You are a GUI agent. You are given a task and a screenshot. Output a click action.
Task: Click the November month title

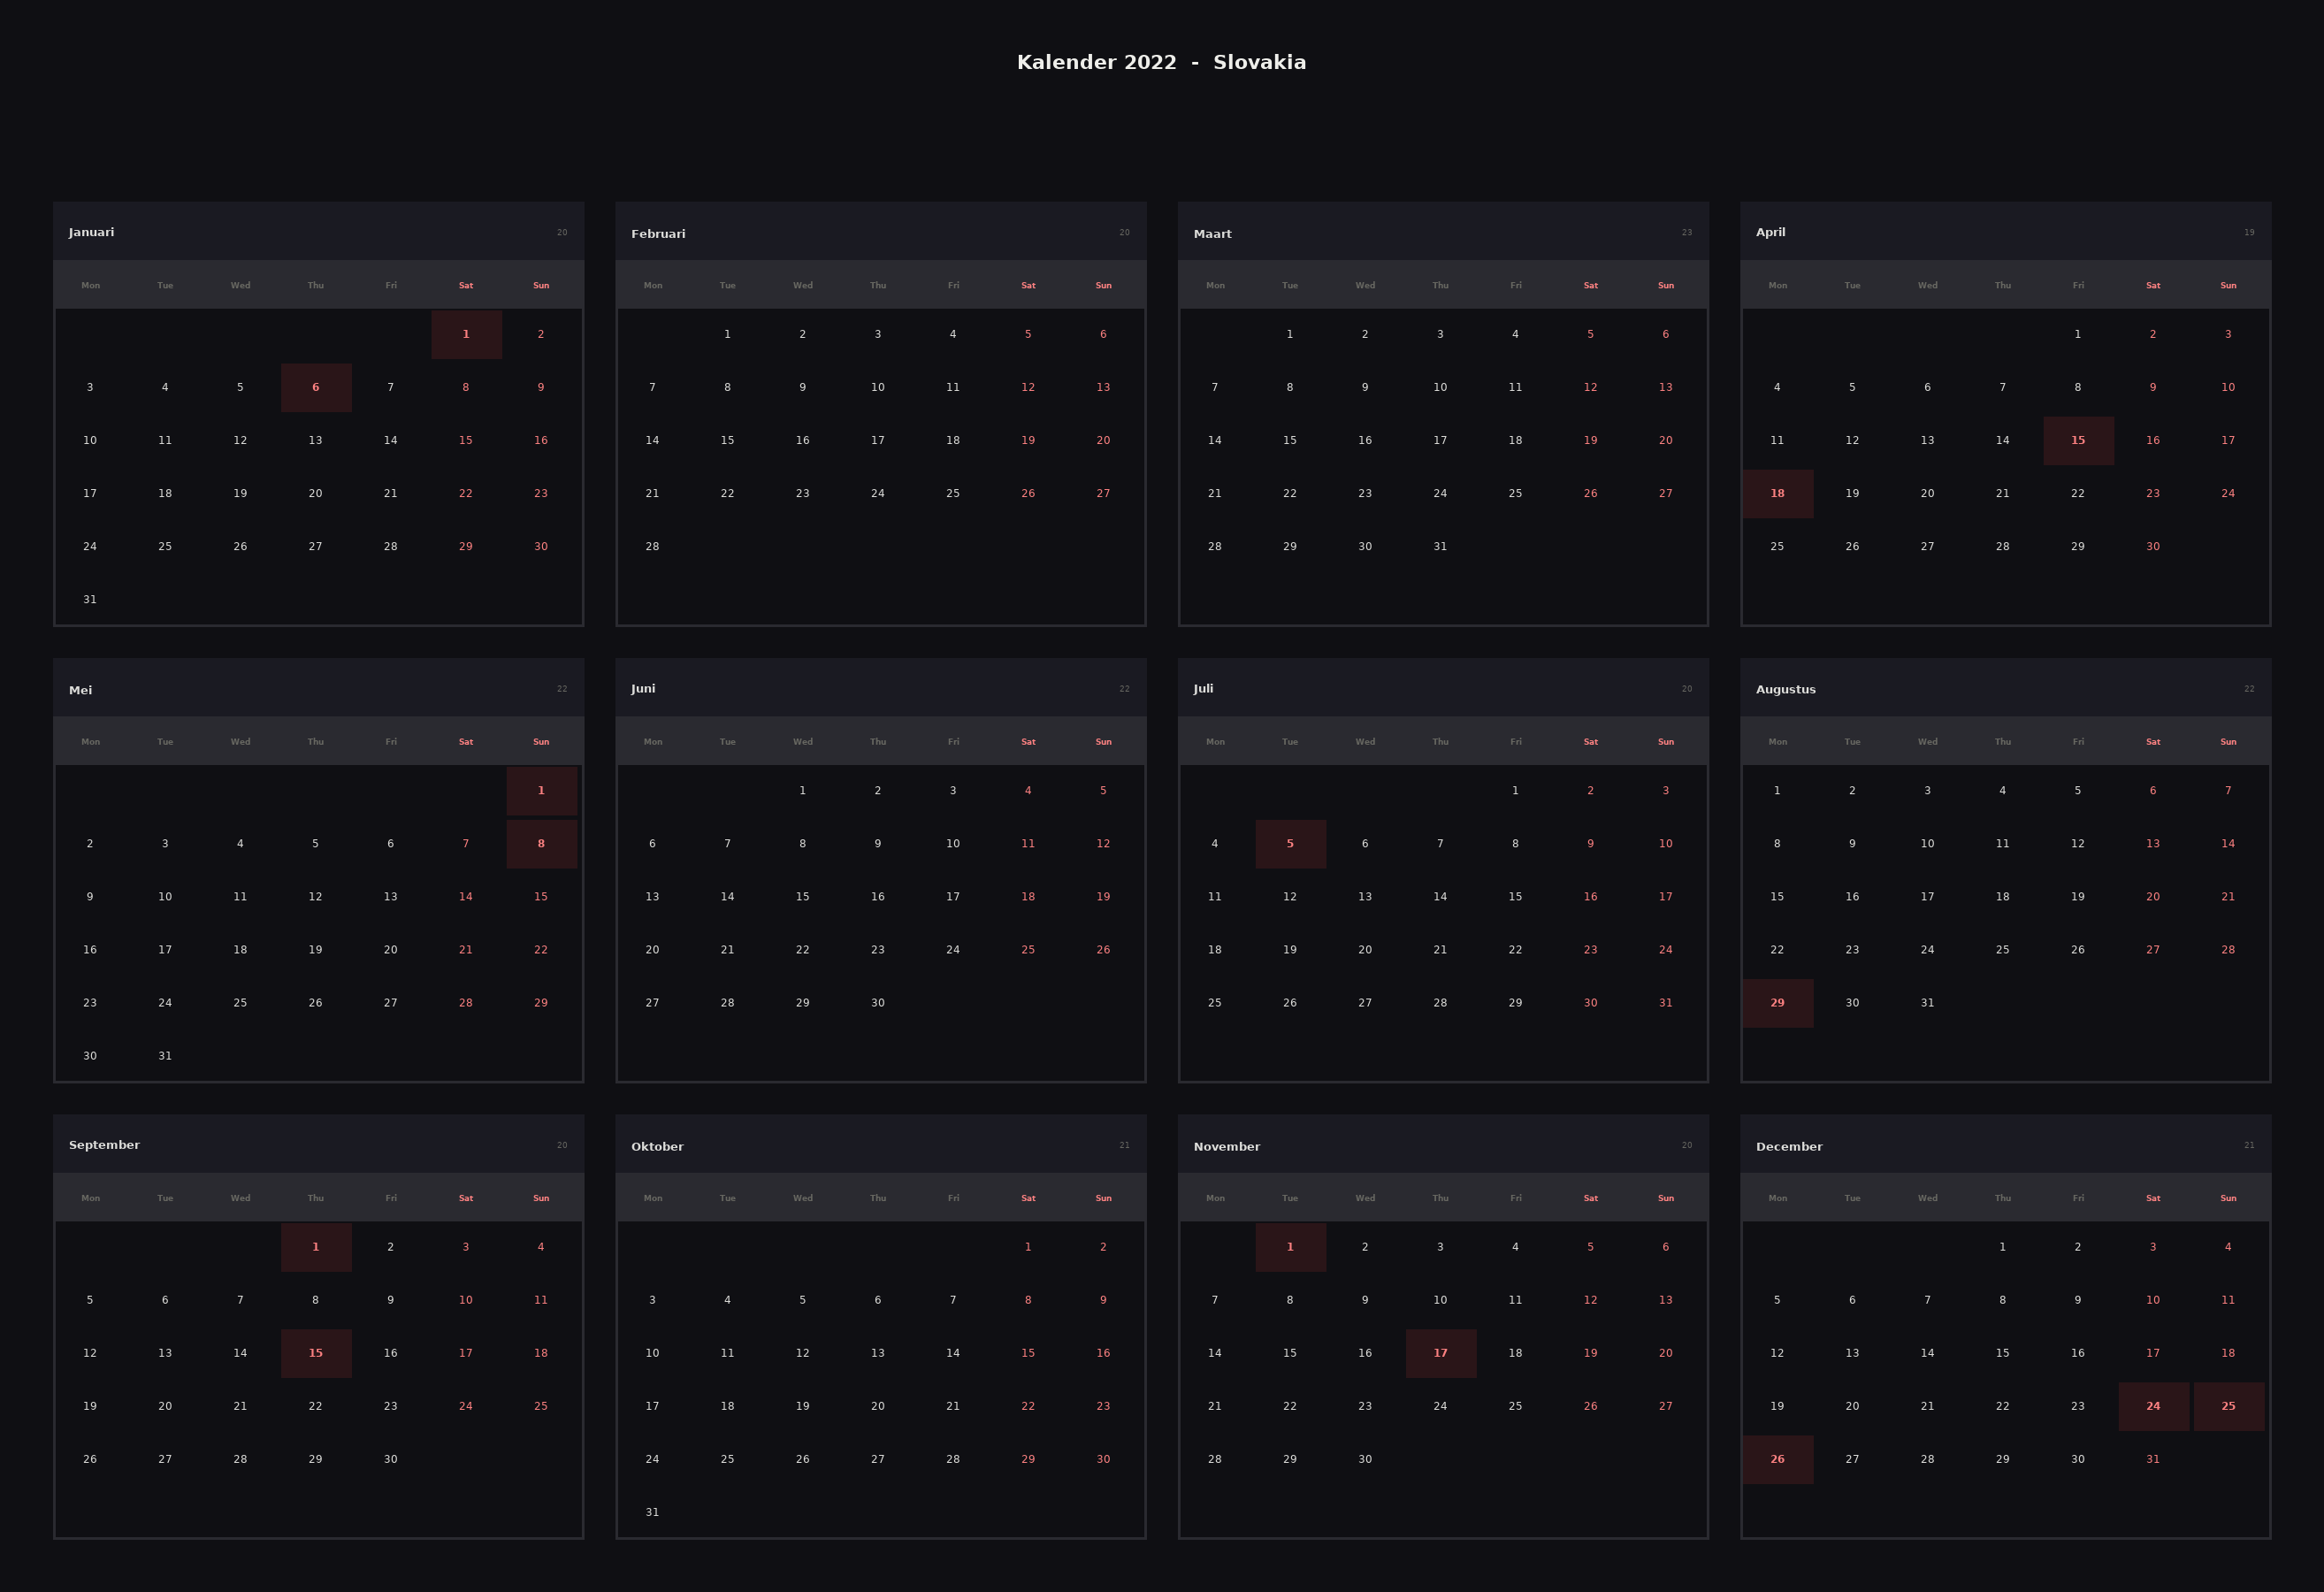(1226, 1146)
